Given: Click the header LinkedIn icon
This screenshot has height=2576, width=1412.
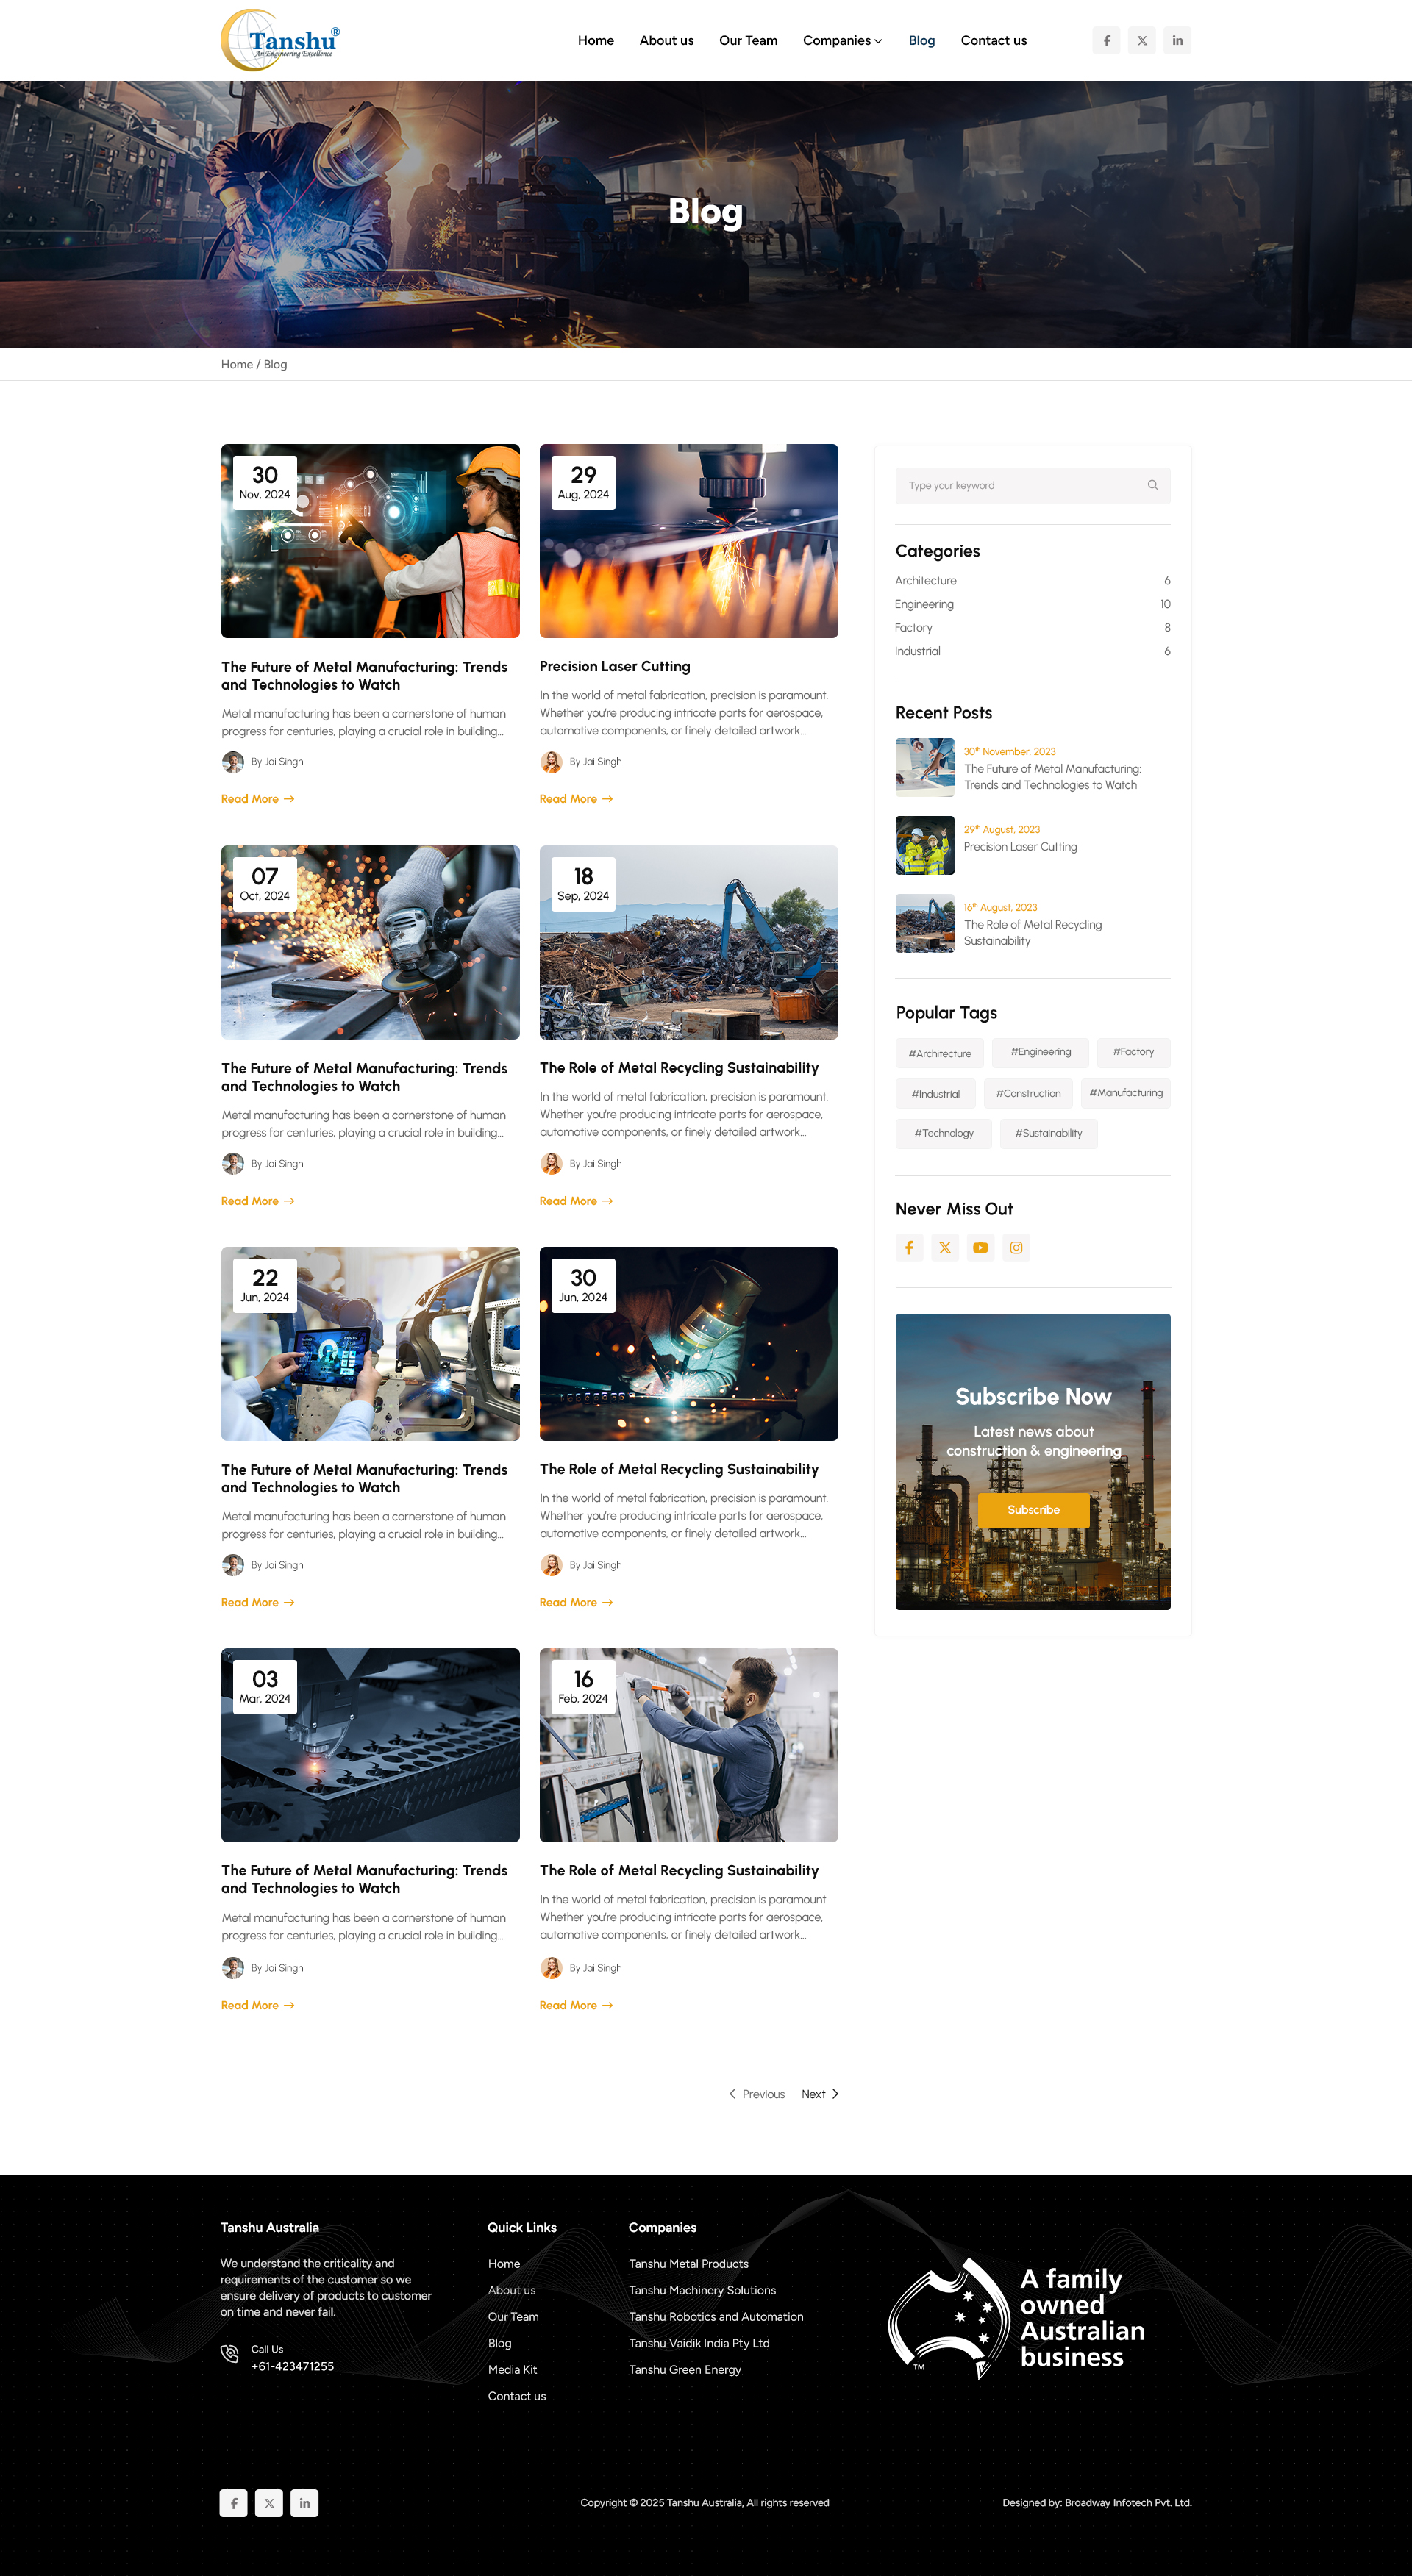Looking at the screenshot, I should pyautogui.click(x=1177, y=41).
